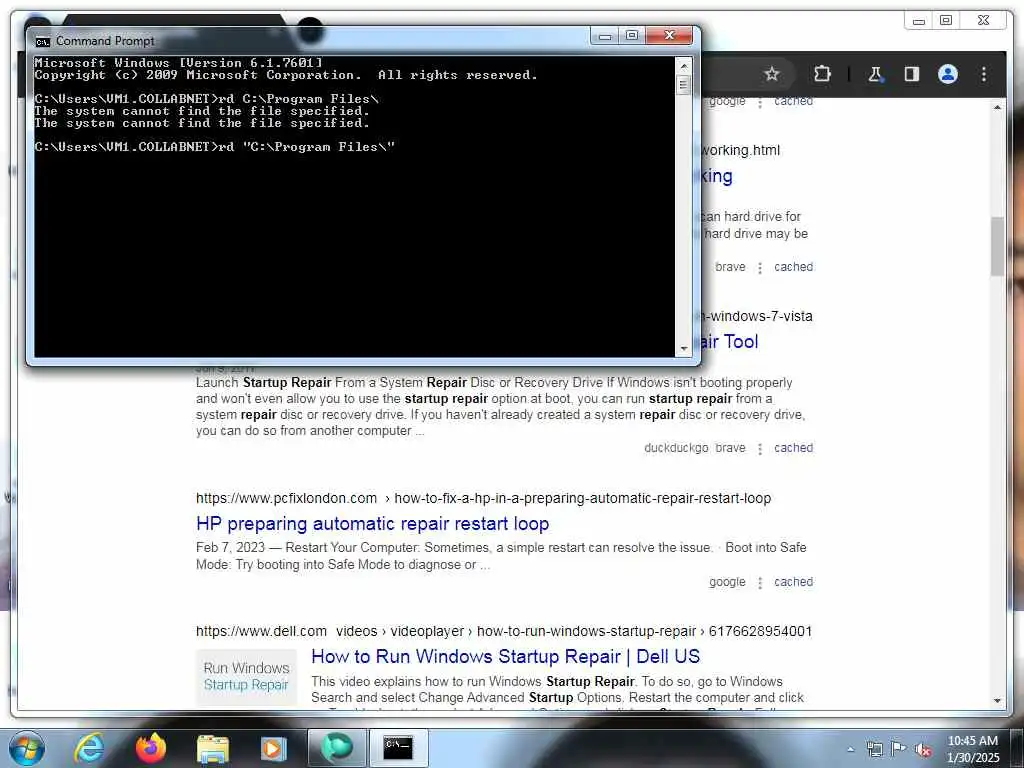Viewport: 1024px width, 768px height.
Task: Open the 'How to Run Windows Startup Repair | Dell US' result
Action: [x=505, y=656]
